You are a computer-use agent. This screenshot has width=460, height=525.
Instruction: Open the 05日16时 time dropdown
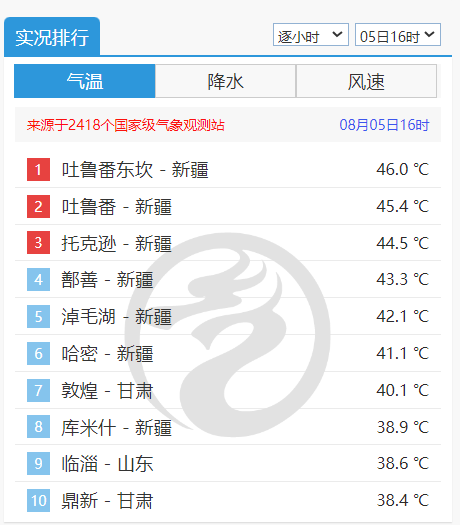(398, 35)
